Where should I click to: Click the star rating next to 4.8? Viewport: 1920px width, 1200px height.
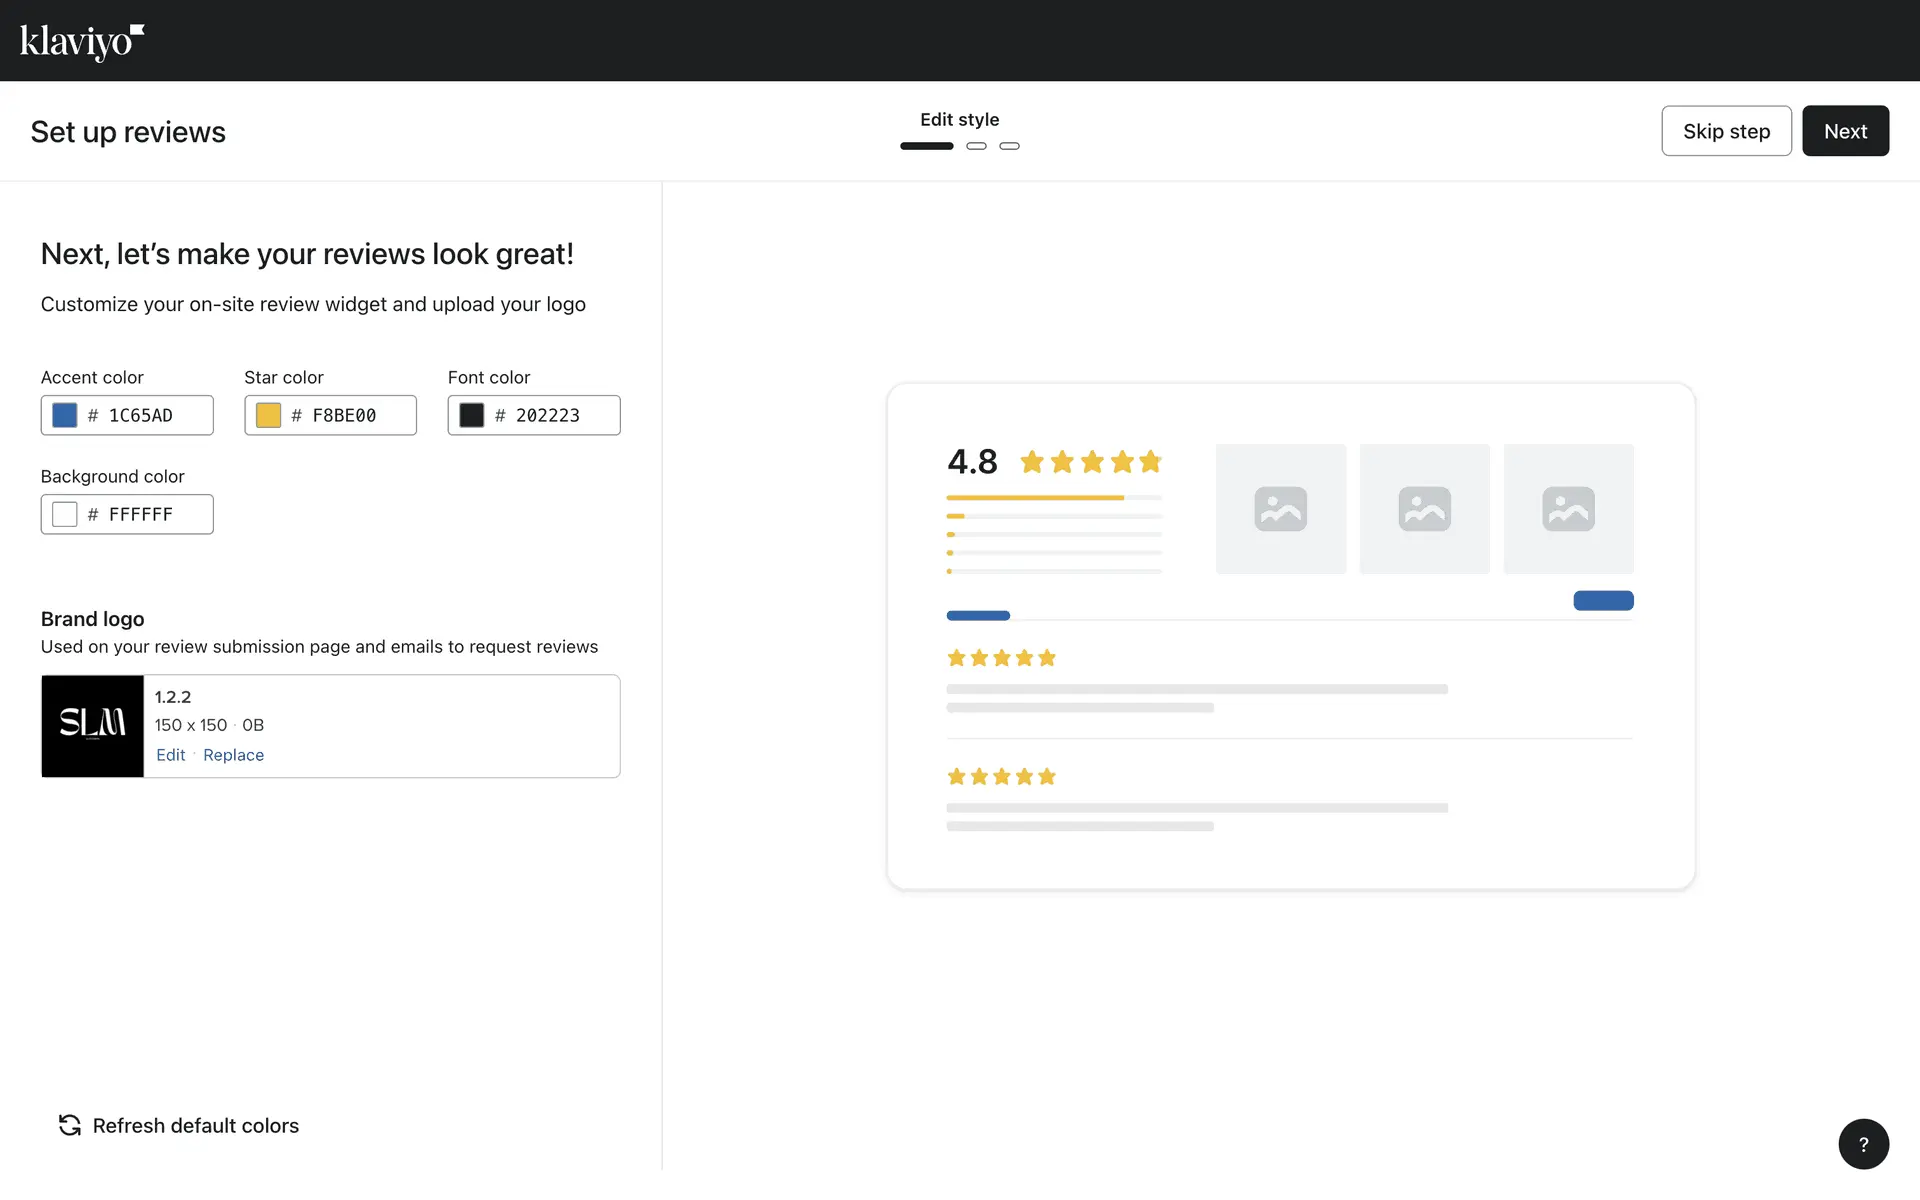click(x=1090, y=462)
